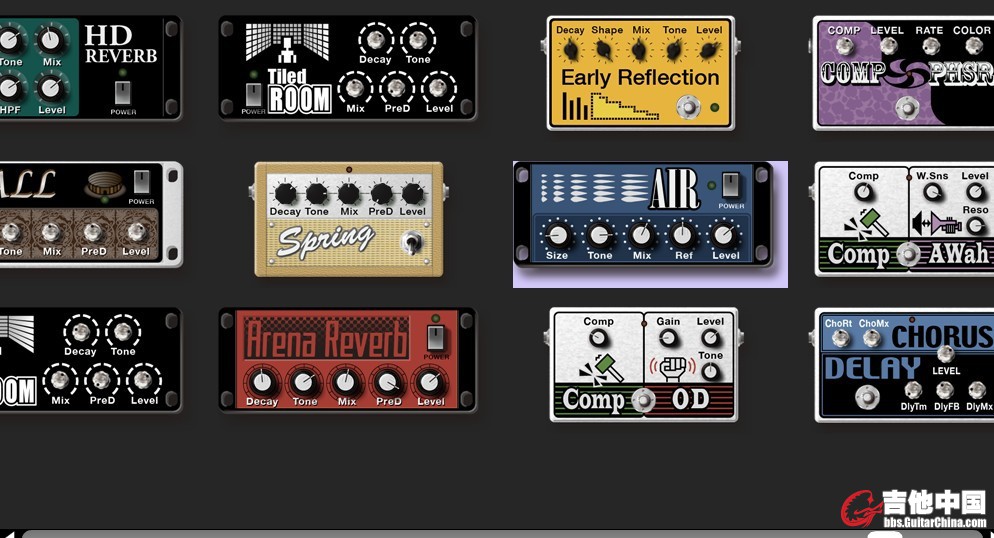Stomp the Comp Phsr footswitch
The width and height of the screenshot is (994, 538).
click(x=906, y=107)
